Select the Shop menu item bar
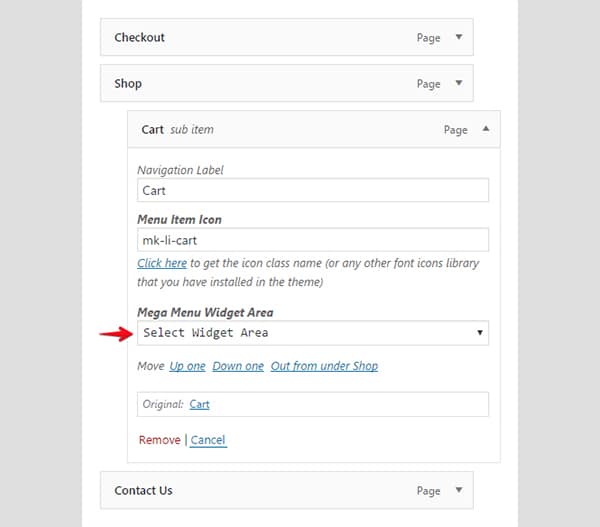This screenshot has height=527, width=600. coord(287,83)
